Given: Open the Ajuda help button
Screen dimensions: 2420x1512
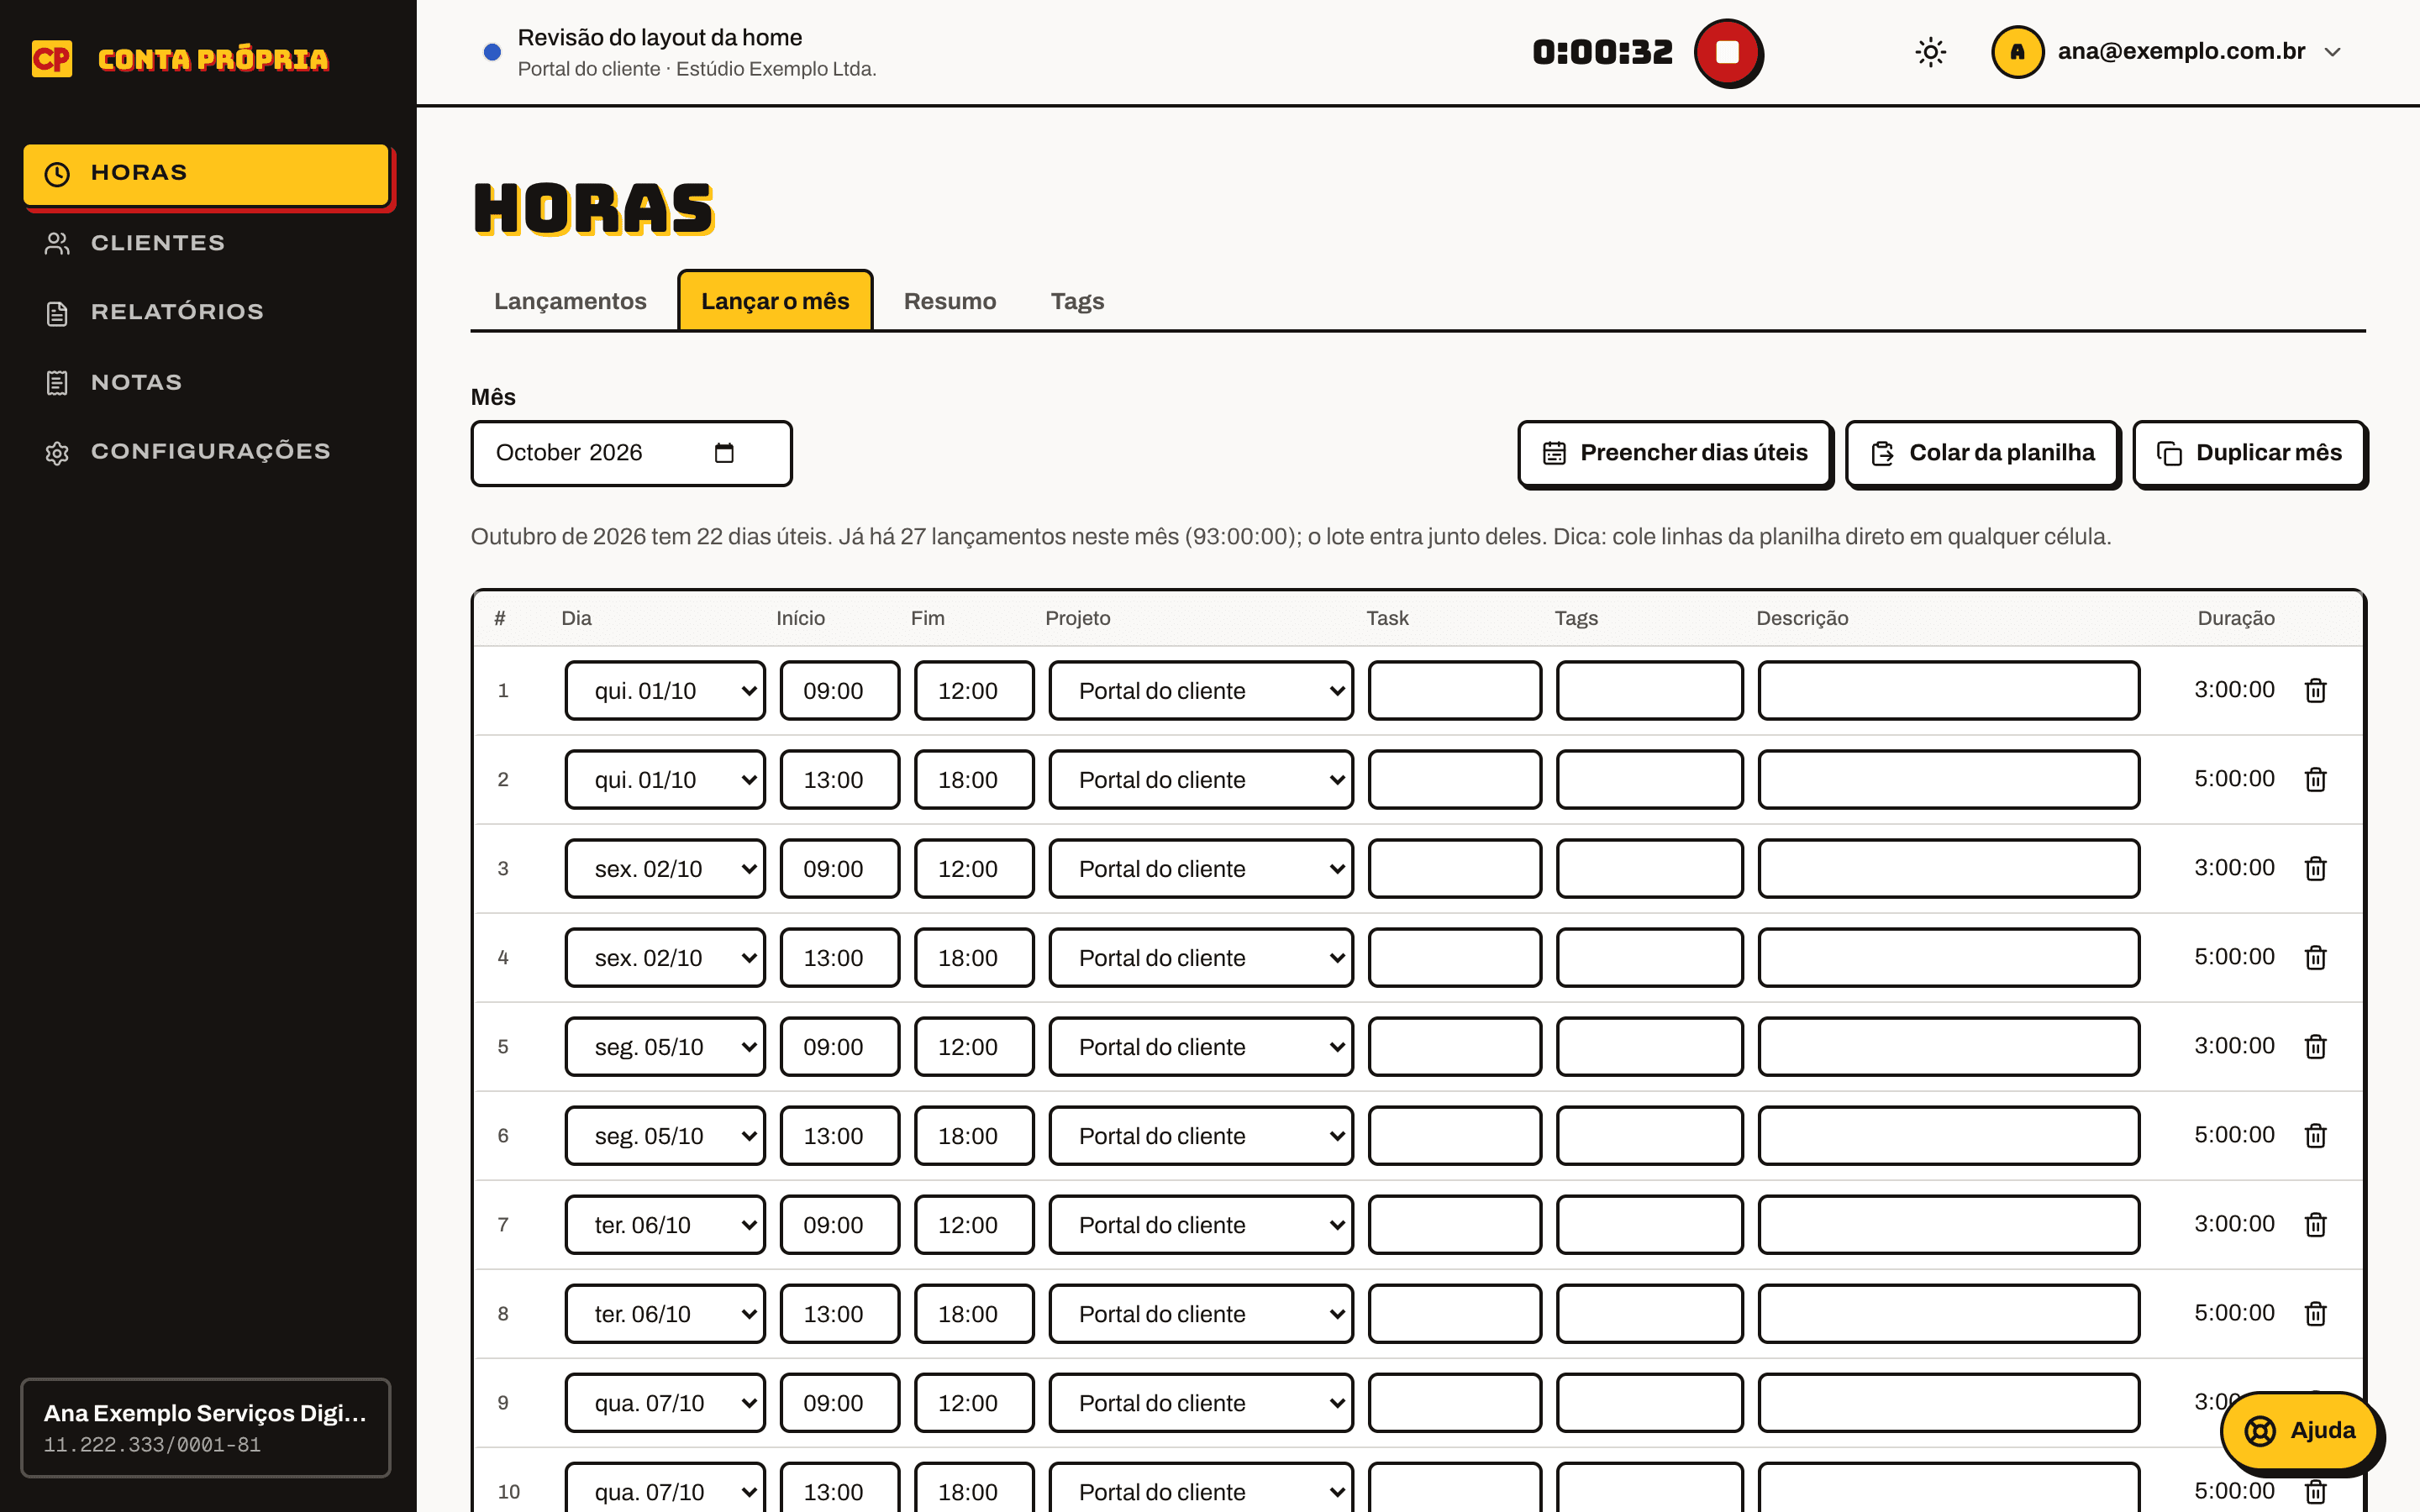Looking at the screenshot, I should click(x=2299, y=1430).
